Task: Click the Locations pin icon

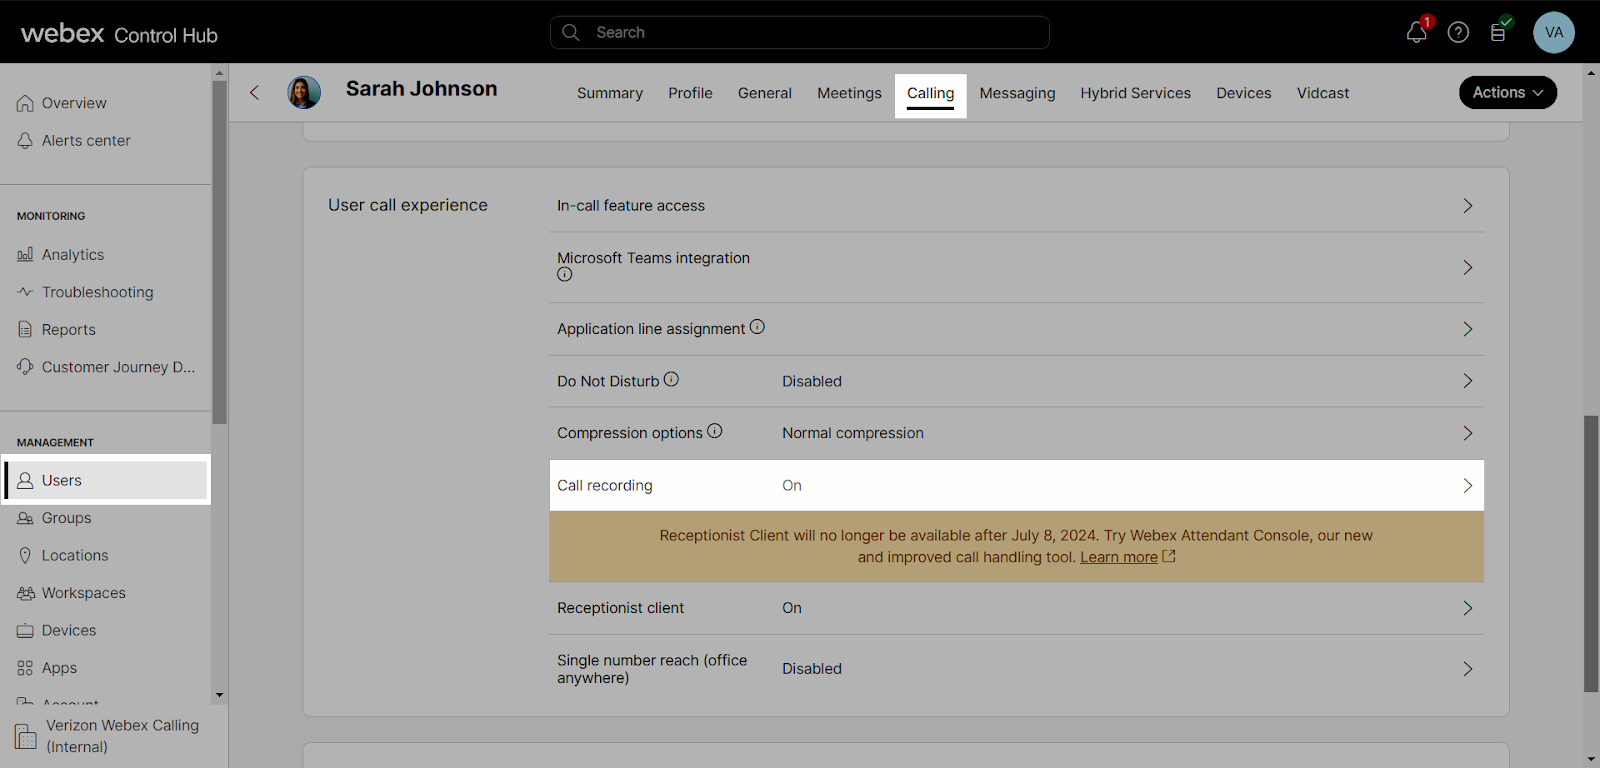Action: (25, 556)
